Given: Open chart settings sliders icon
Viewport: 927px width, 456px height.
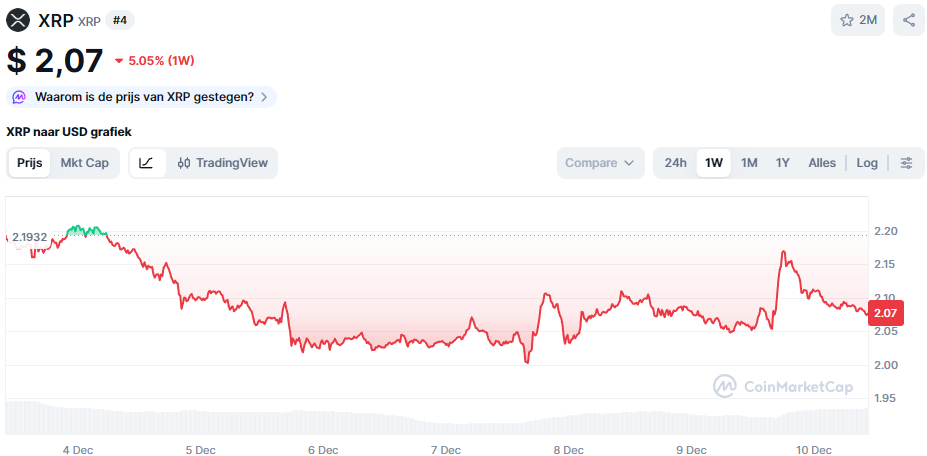Looking at the screenshot, I should (906, 163).
